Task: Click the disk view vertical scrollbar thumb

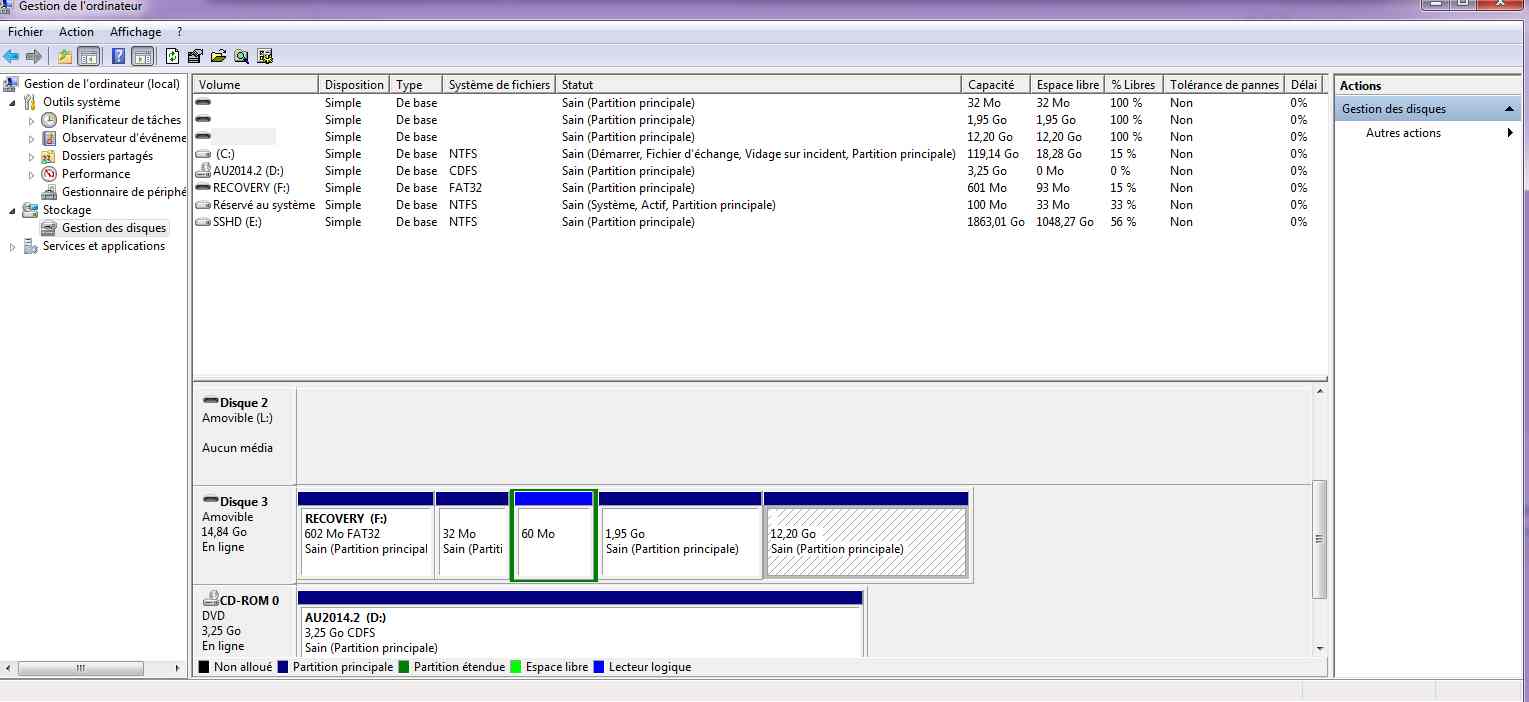Action: (x=1319, y=538)
